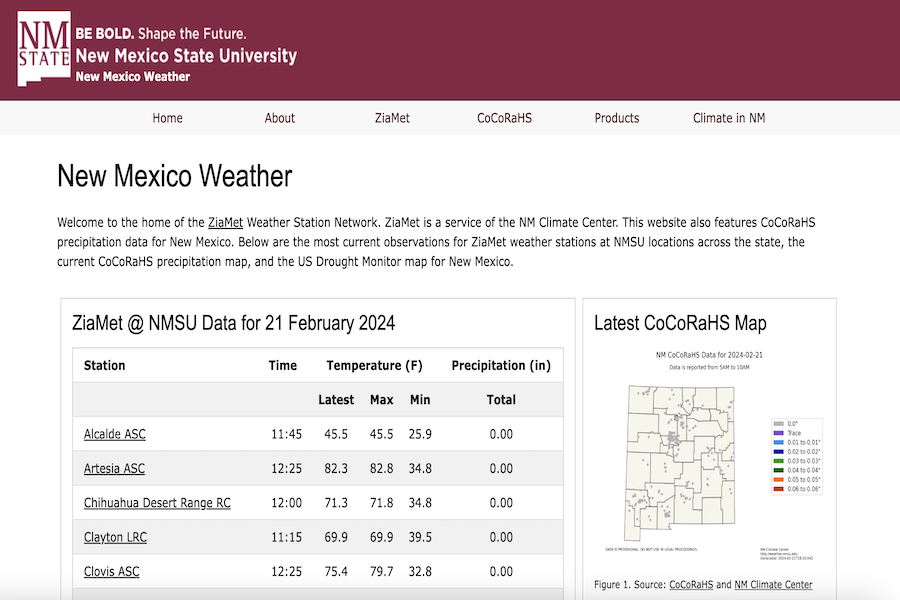Image resolution: width=900 pixels, height=600 pixels.
Task: Click Clovis ASC max temperature 79.7
Action: point(382,572)
